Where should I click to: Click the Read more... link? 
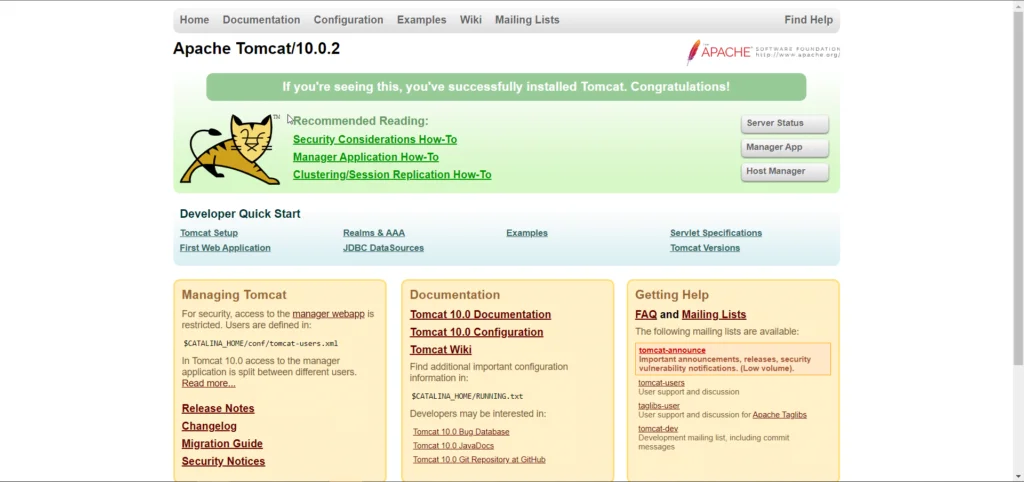tap(208, 383)
